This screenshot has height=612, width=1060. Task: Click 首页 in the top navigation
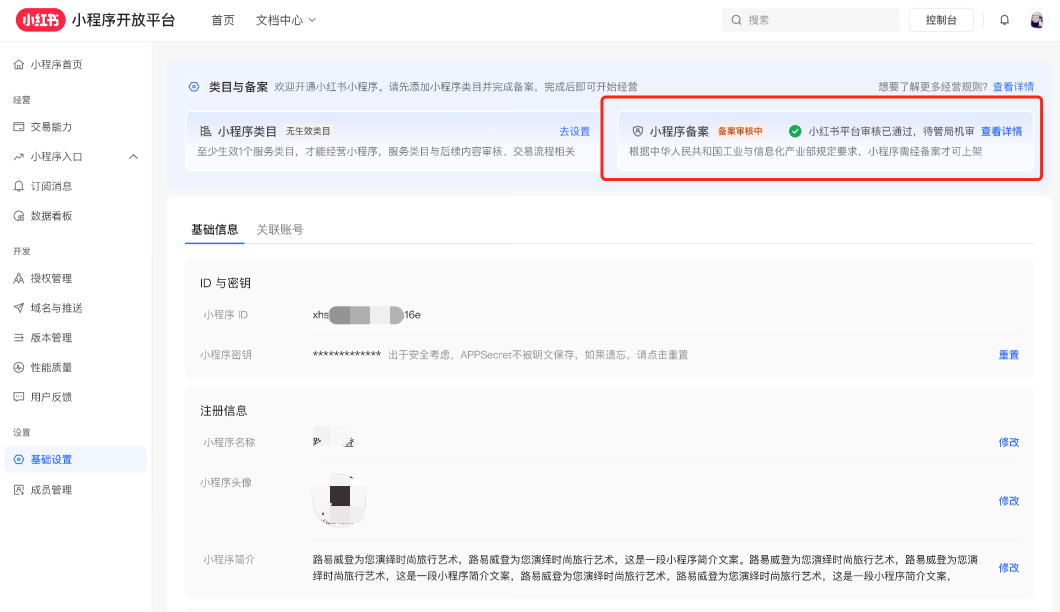point(223,20)
